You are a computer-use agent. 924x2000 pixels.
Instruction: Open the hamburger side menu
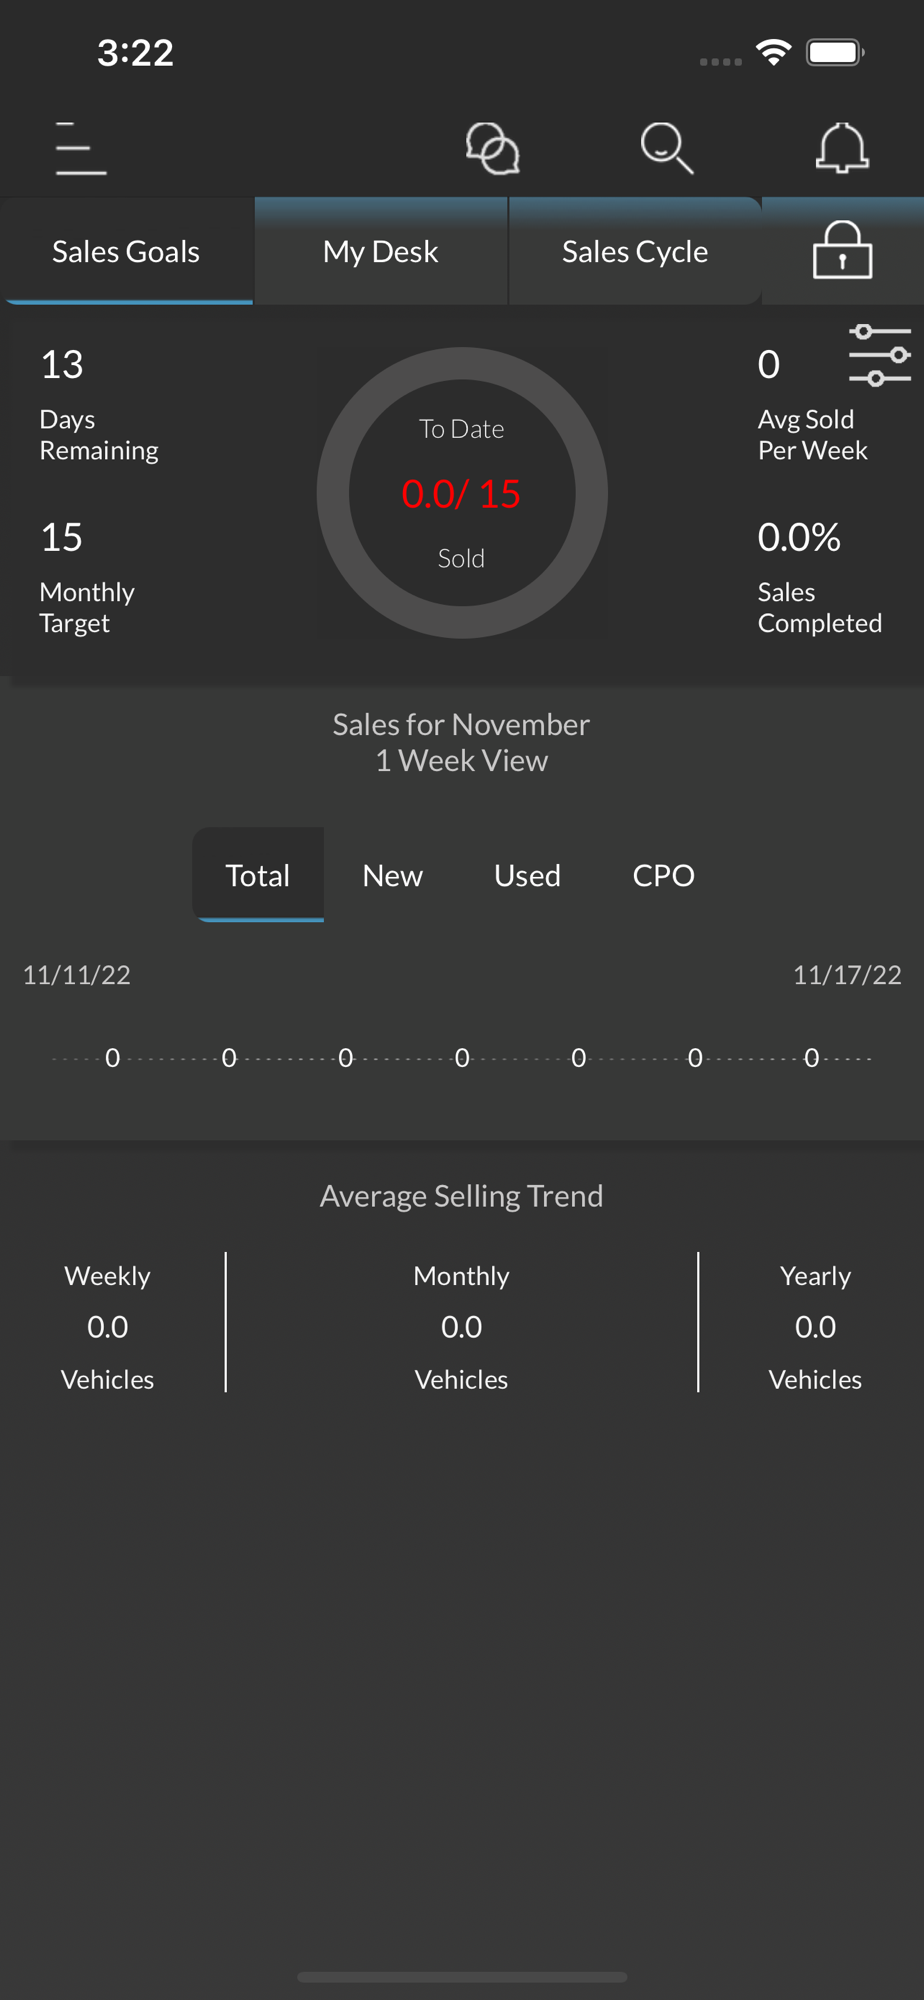[x=80, y=149]
